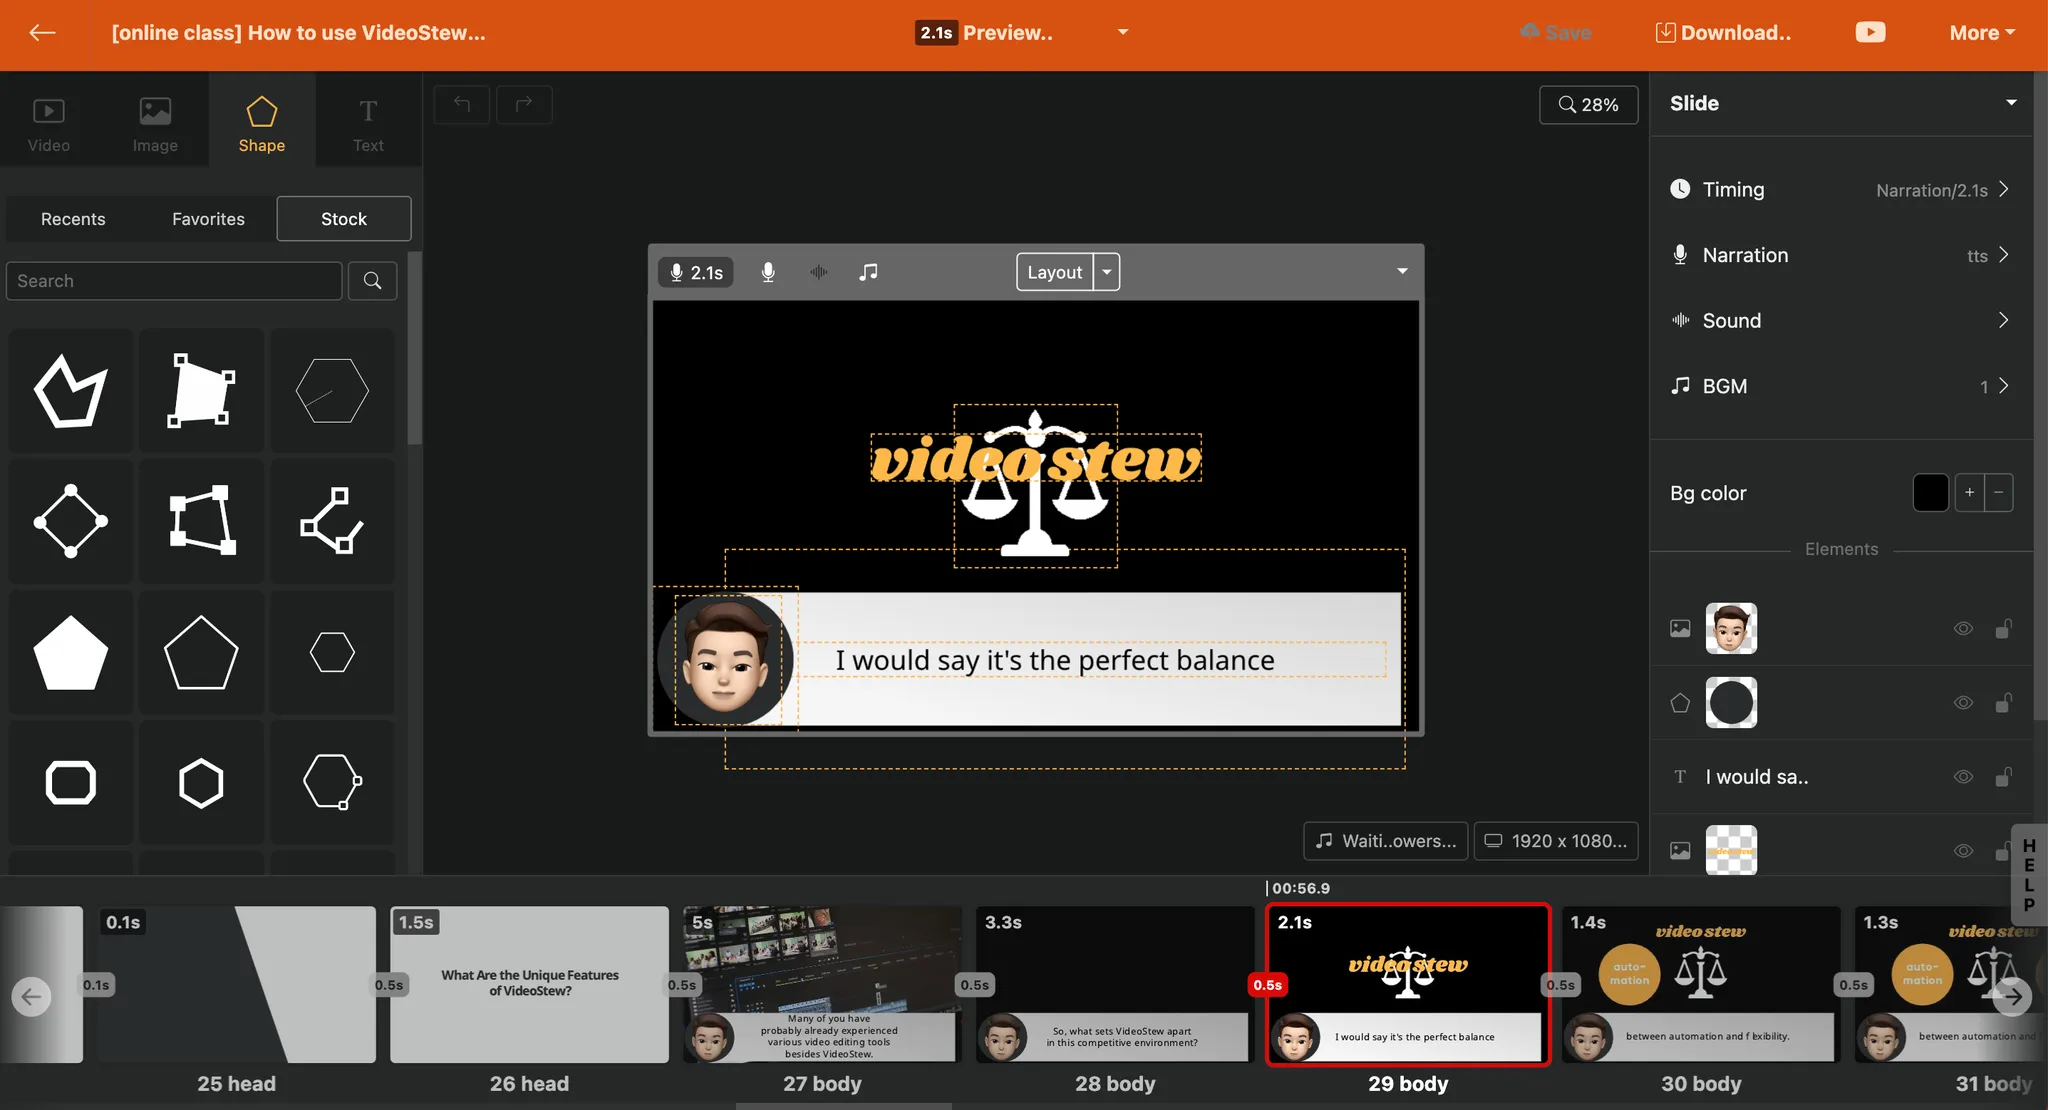Switch to the Video tab
This screenshot has height=1110, width=2048.
click(49, 123)
